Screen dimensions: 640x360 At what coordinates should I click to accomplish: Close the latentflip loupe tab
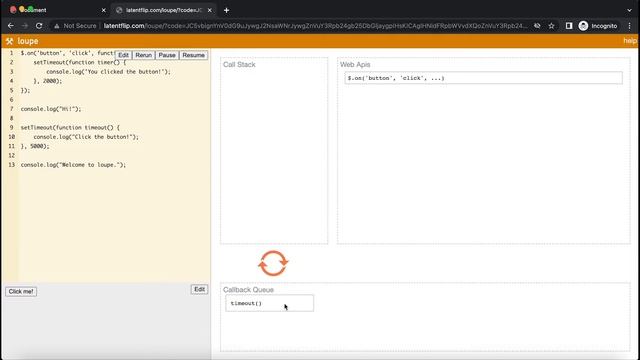pyautogui.click(x=210, y=10)
